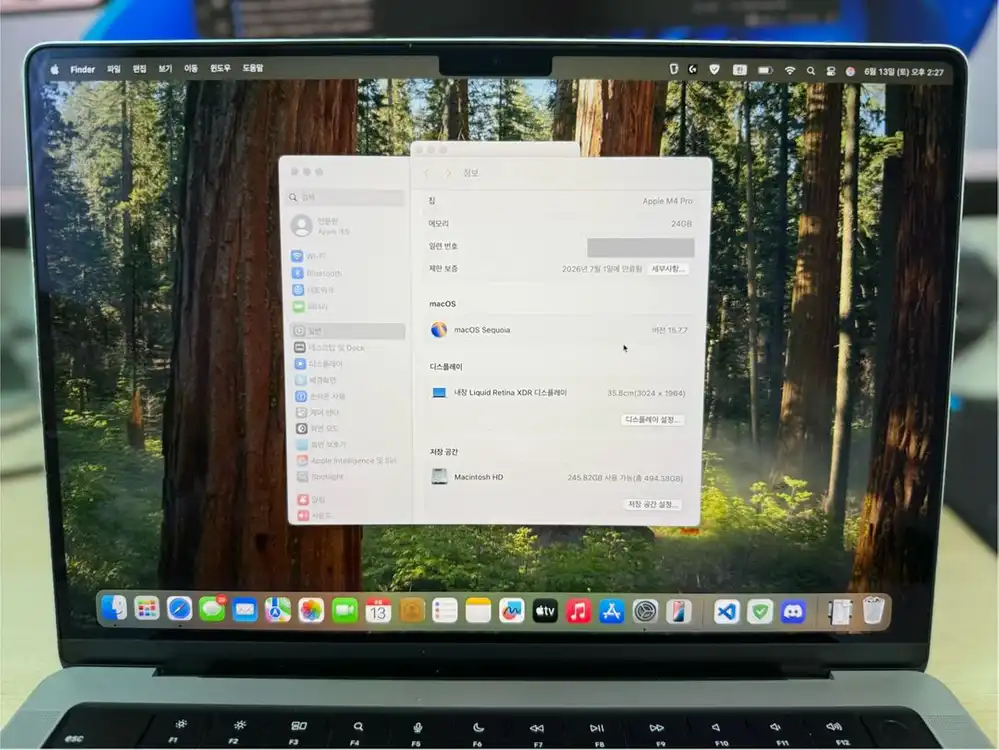Open Apple menu in menu bar
This screenshot has height=750, width=999.
(x=55, y=69)
